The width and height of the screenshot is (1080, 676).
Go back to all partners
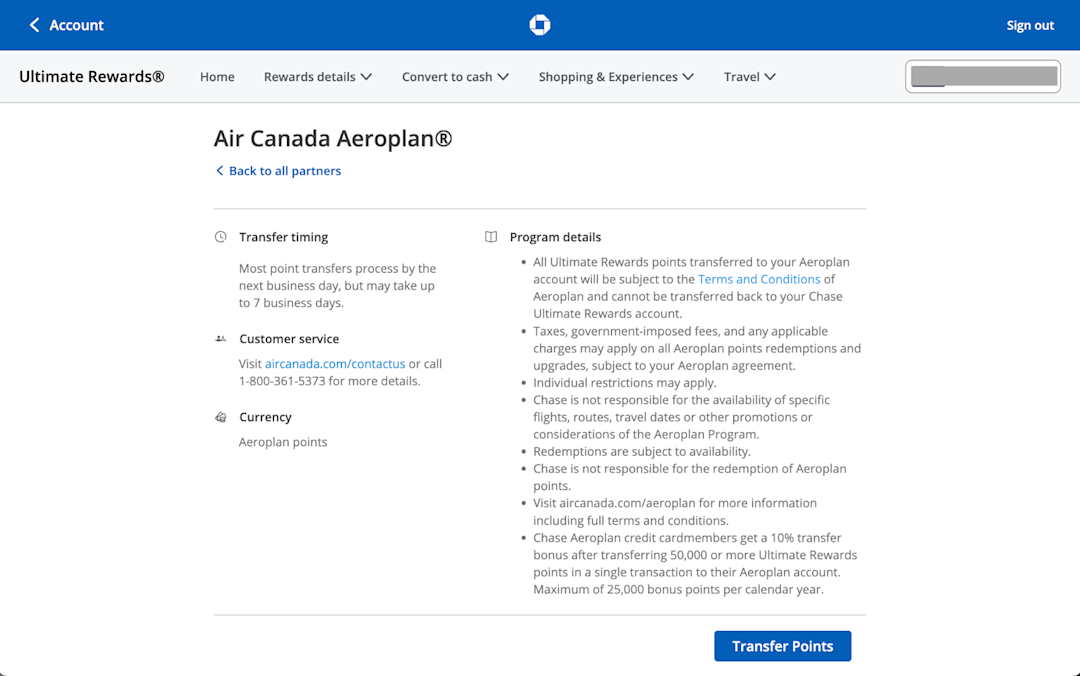pyautogui.click(x=284, y=171)
